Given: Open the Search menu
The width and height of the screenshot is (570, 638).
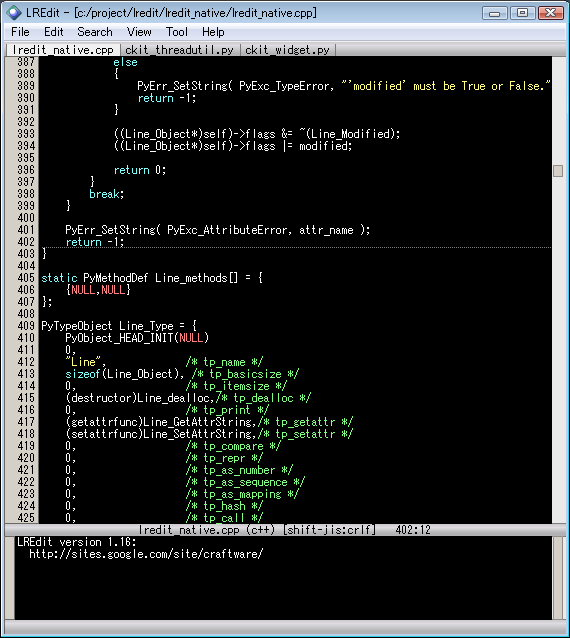Looking at the screenshot, I should tap(94, 32).
